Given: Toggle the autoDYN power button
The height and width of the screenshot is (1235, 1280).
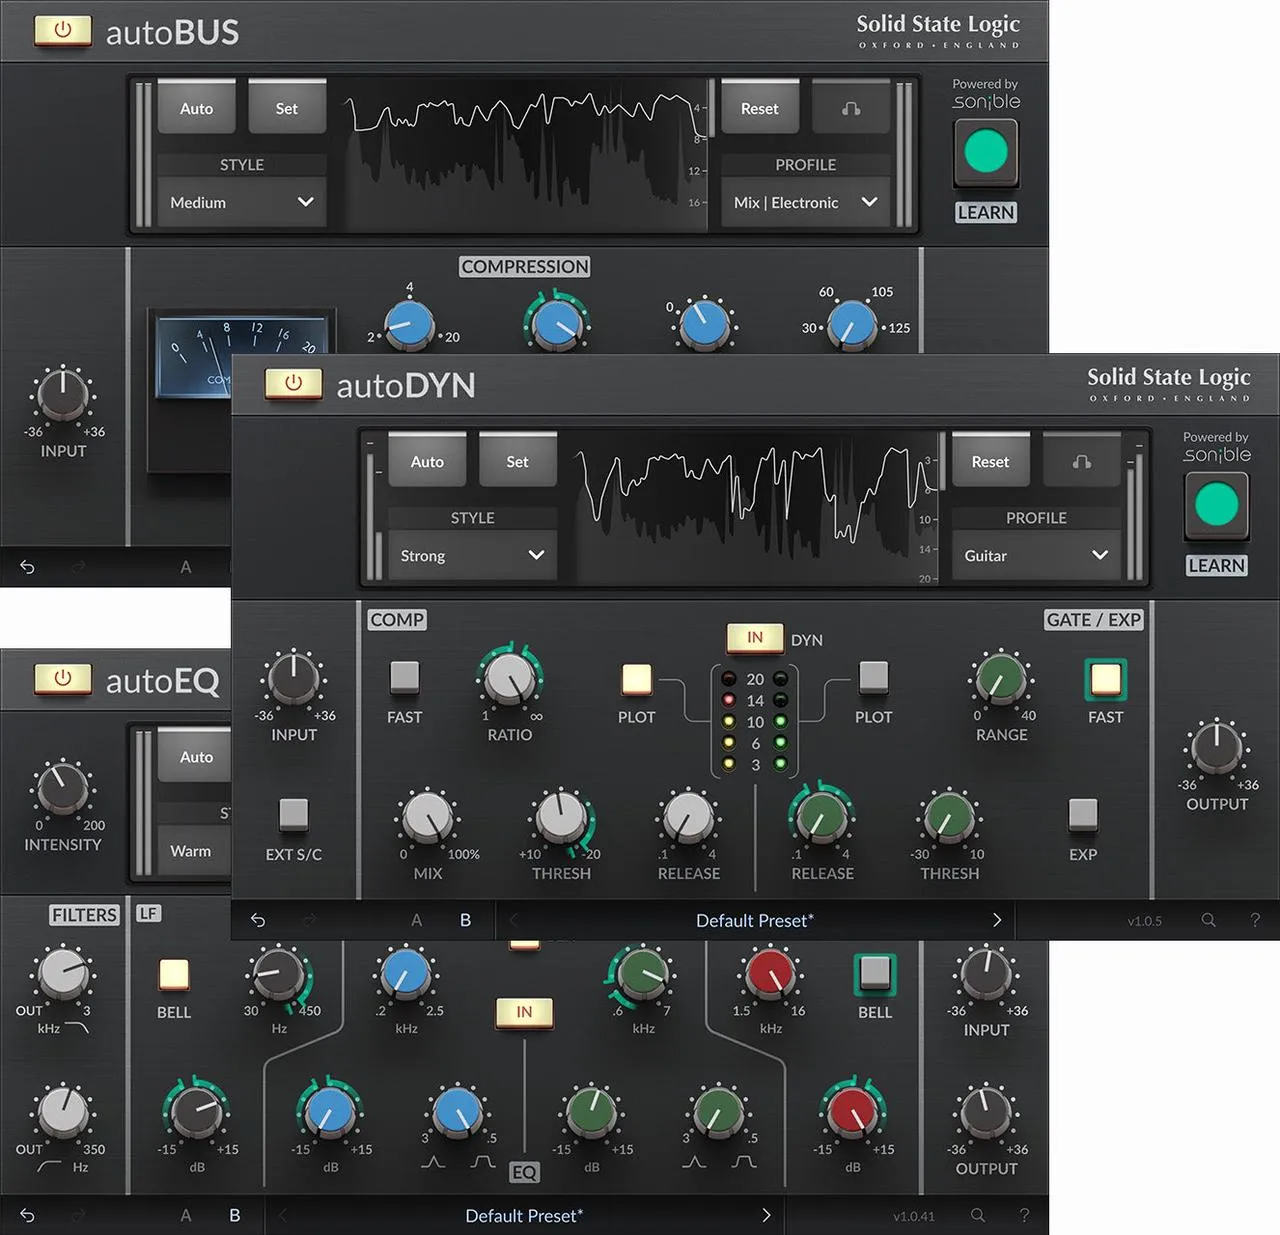Looking at the screenshot, I should 293,383.
